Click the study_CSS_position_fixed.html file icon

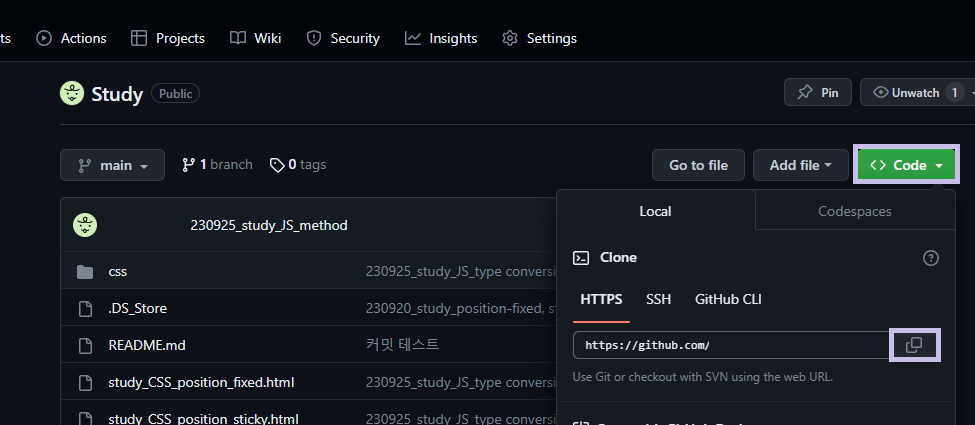[x=85, y=382]
